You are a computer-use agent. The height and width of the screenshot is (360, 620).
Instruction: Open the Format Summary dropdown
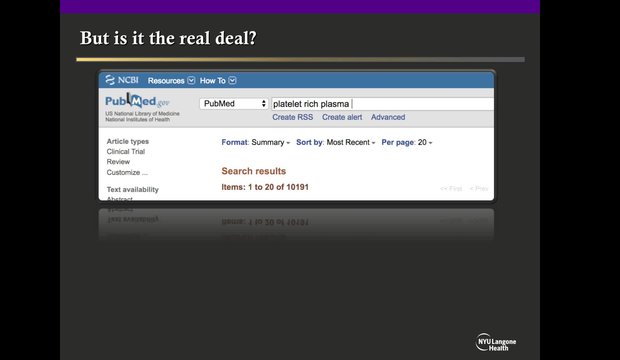(x=255, y=142)
